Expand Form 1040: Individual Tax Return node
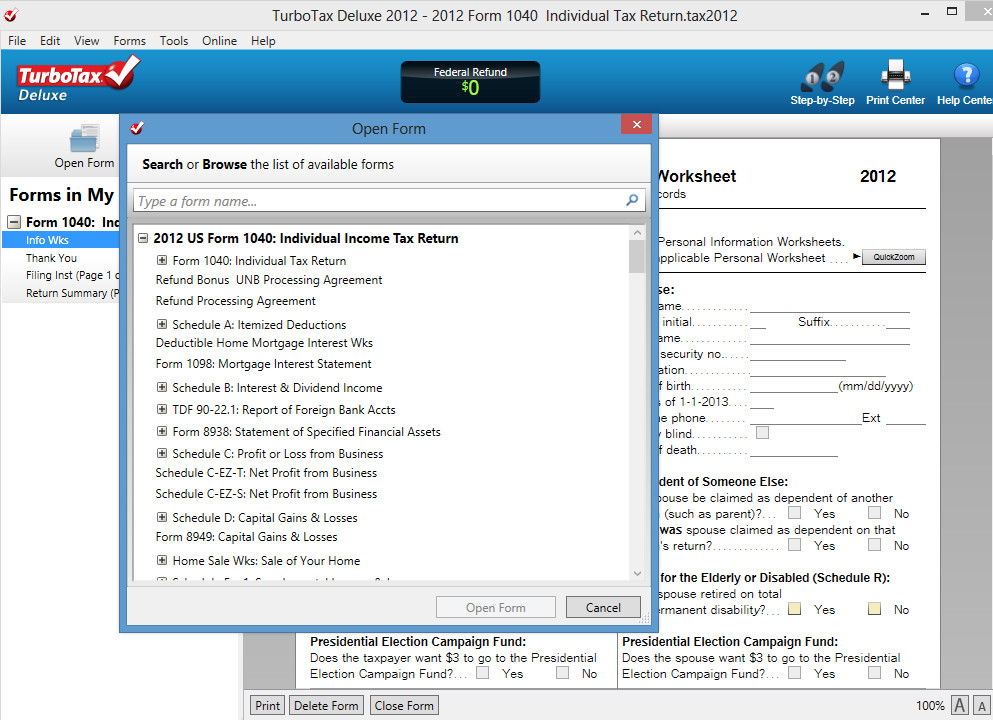The image size is (993, 720). [x=162, y=260]
